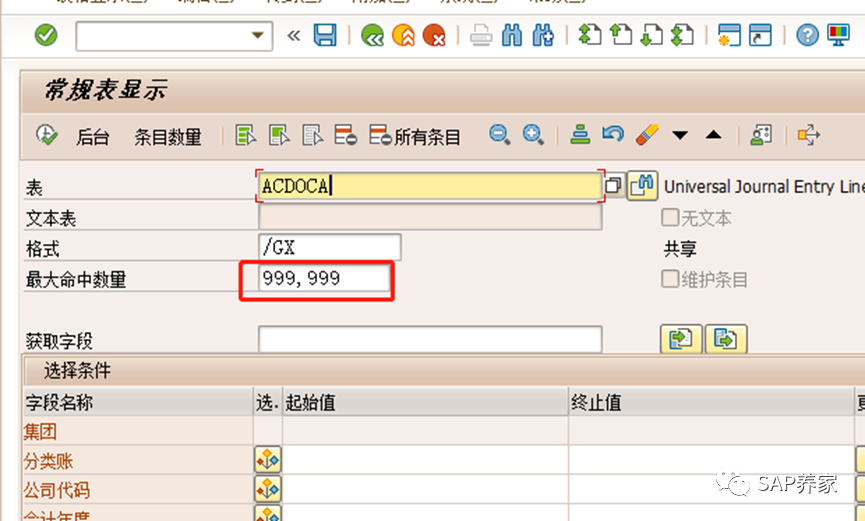Click the orange Exit icon

pyautogui.click(x=403, y=36)
